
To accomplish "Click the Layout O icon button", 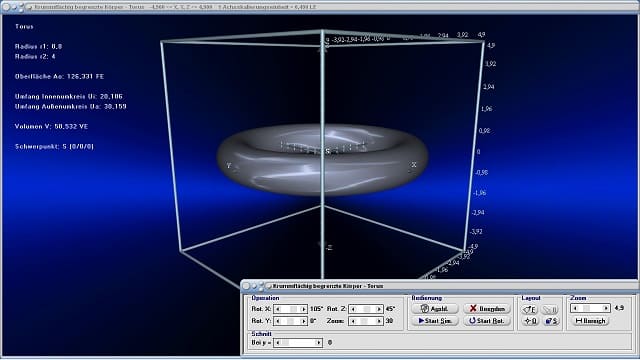I will pyautogui.click(x=529, y=321).
